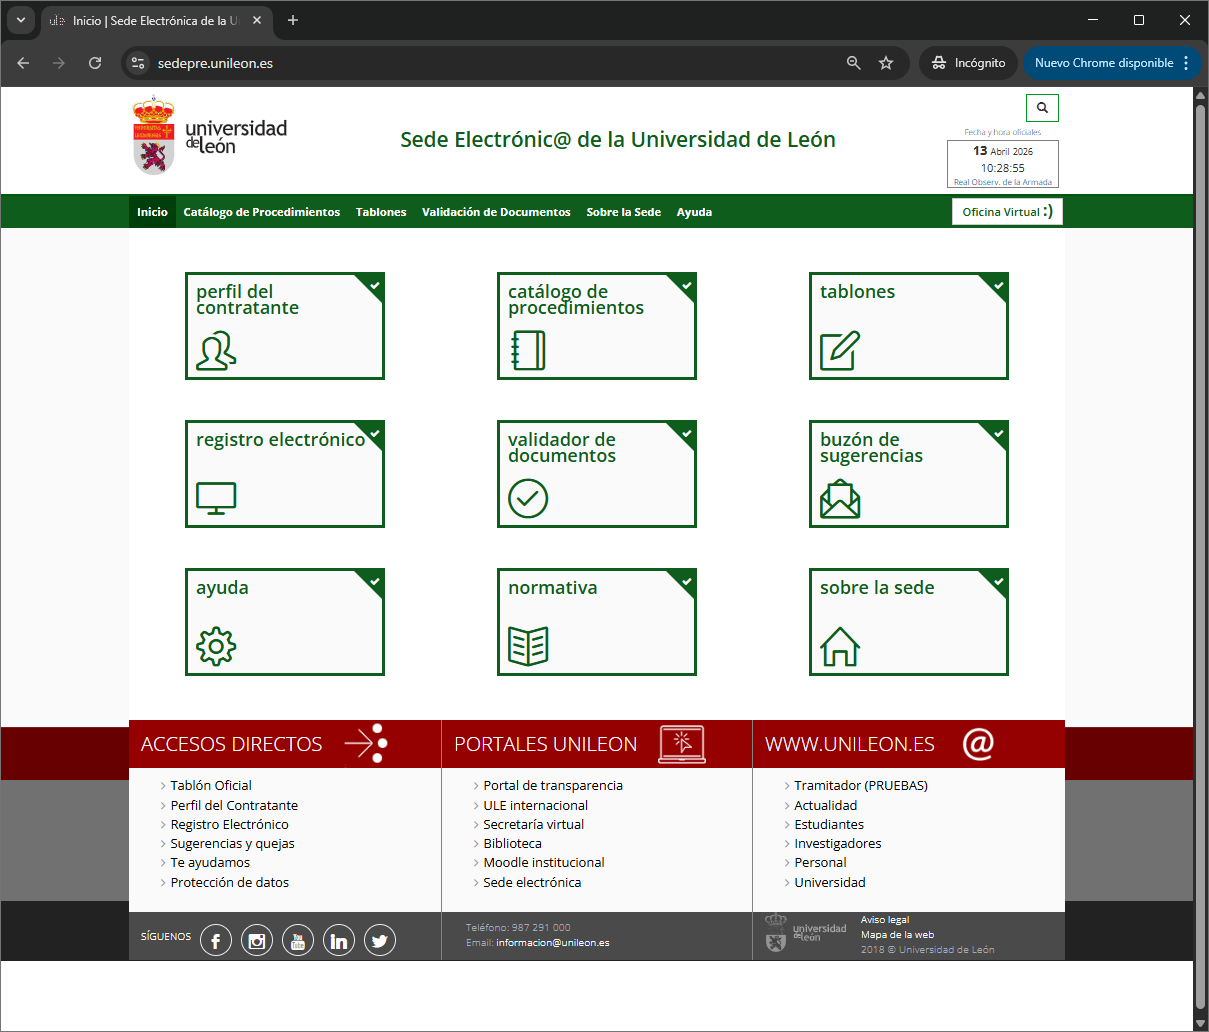The width and height of the screenshot is (1209, 1032).
Task: Open the site search magnifier button
Action: click(x=1042, y=108)
